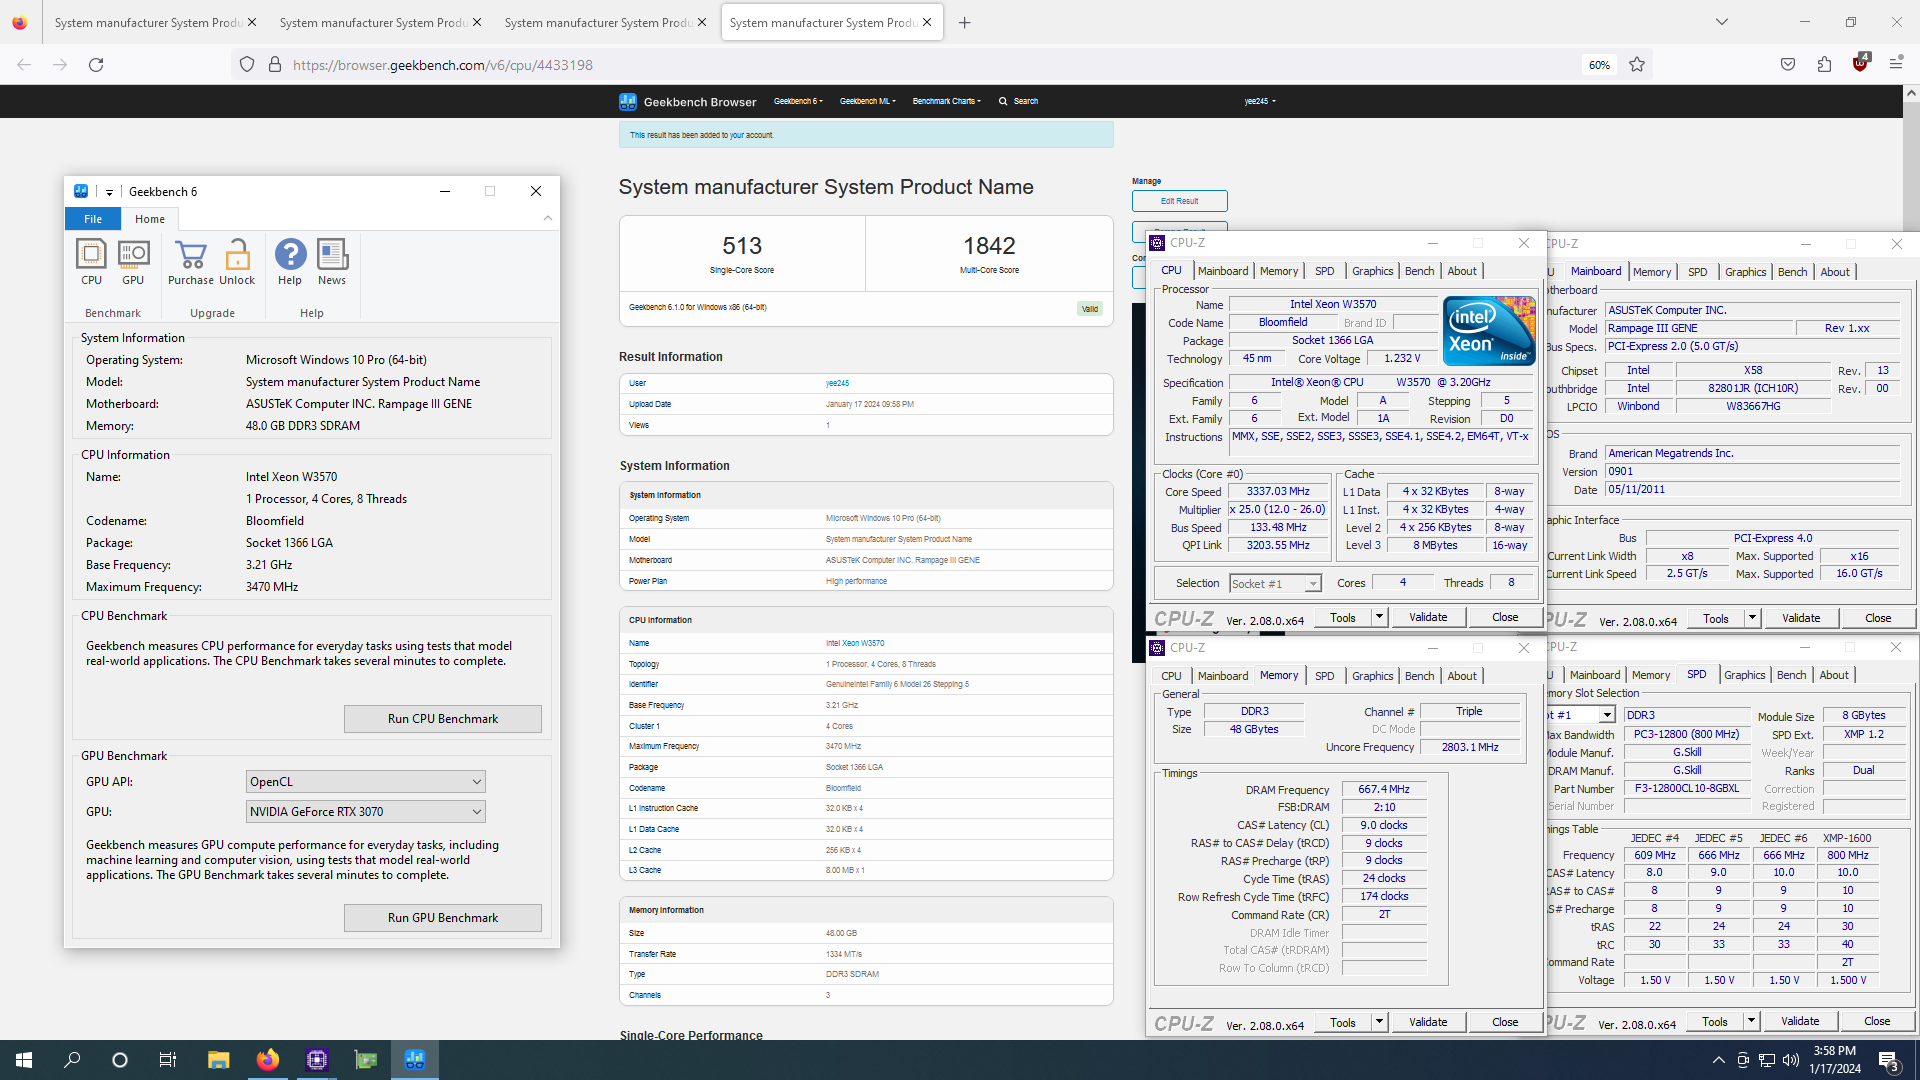Screen dimensions: 1920x1080
Task: Open Windows Start menu
Action: 24,1060
